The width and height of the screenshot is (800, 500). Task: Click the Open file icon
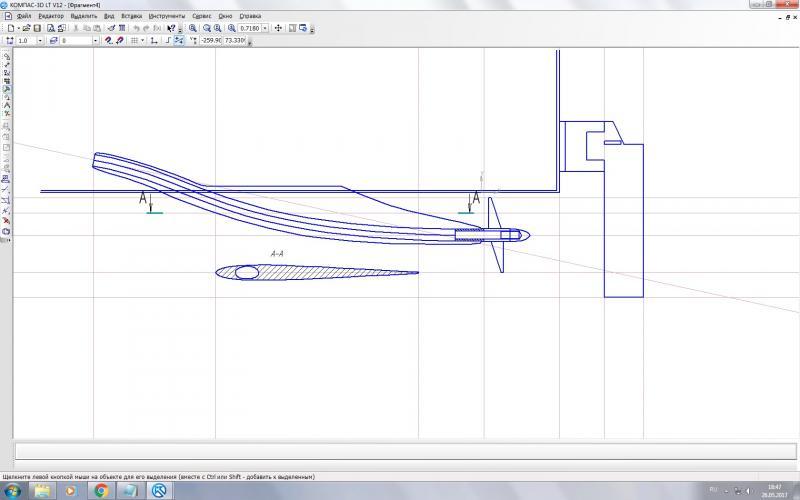(x=26, y=28)
